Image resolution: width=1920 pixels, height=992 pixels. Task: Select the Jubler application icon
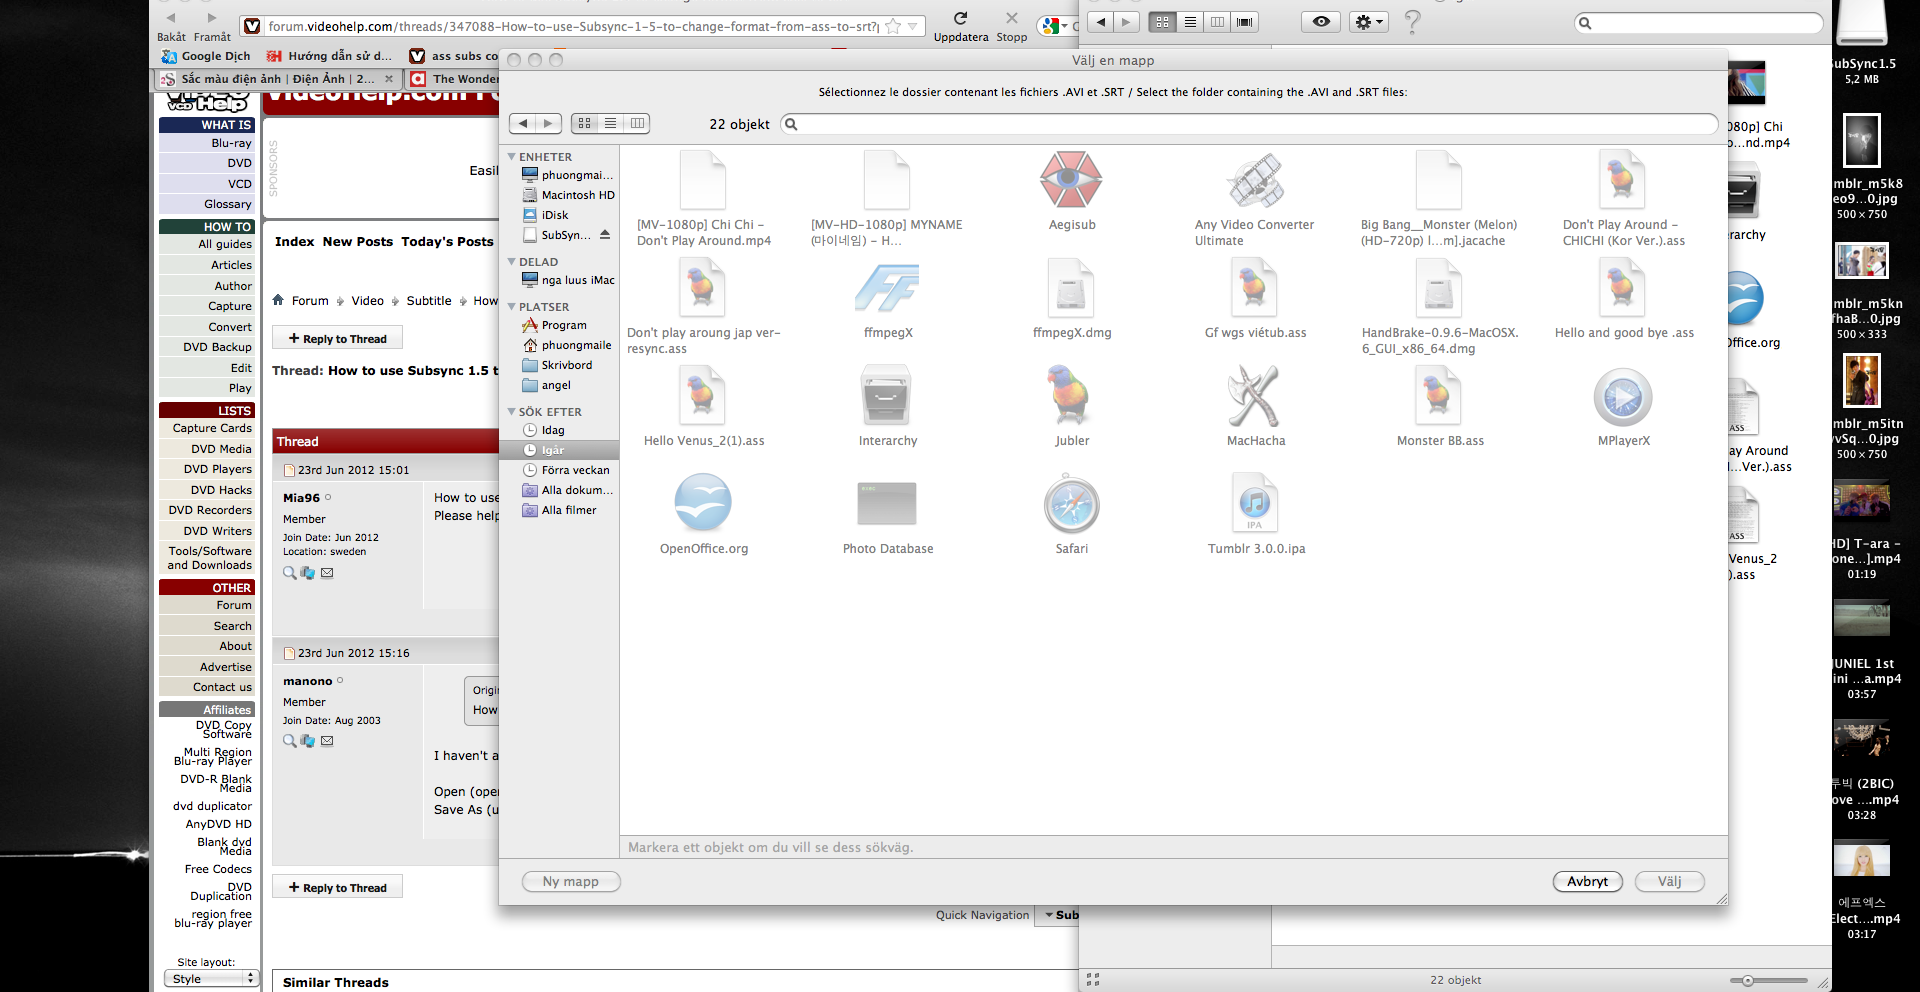tap(1071, 396)
